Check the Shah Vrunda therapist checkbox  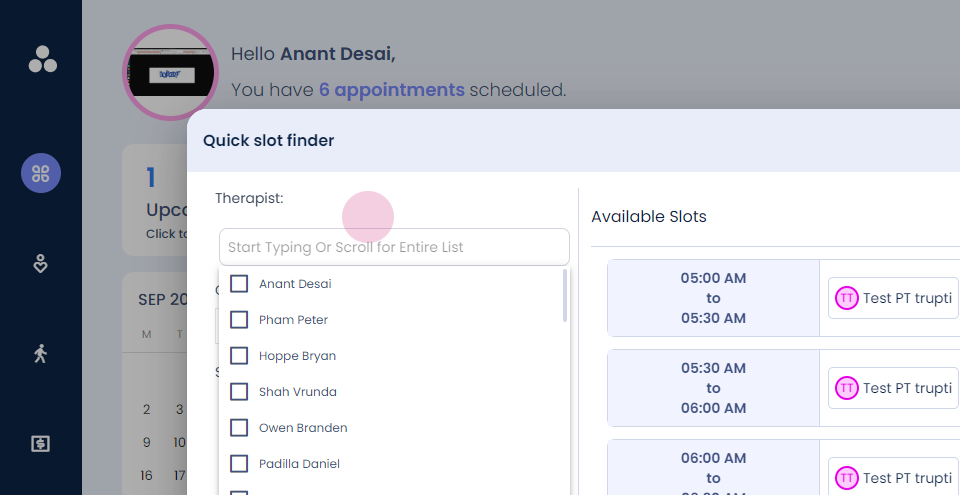(239, 391)
